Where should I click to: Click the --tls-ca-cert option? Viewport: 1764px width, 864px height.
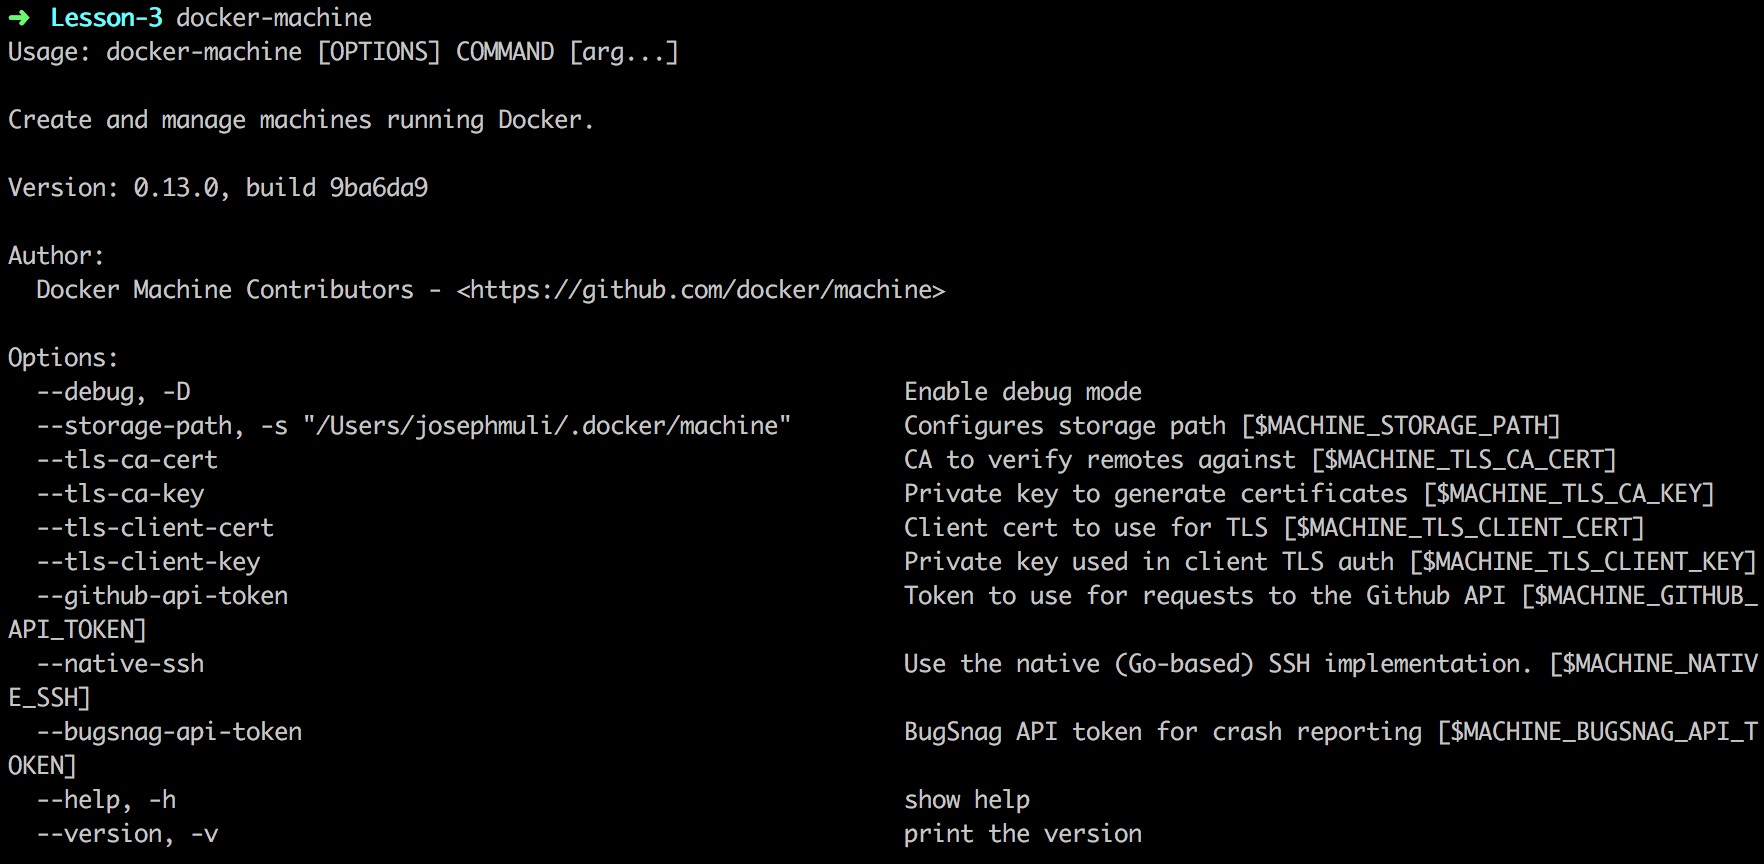pos(127,460)
